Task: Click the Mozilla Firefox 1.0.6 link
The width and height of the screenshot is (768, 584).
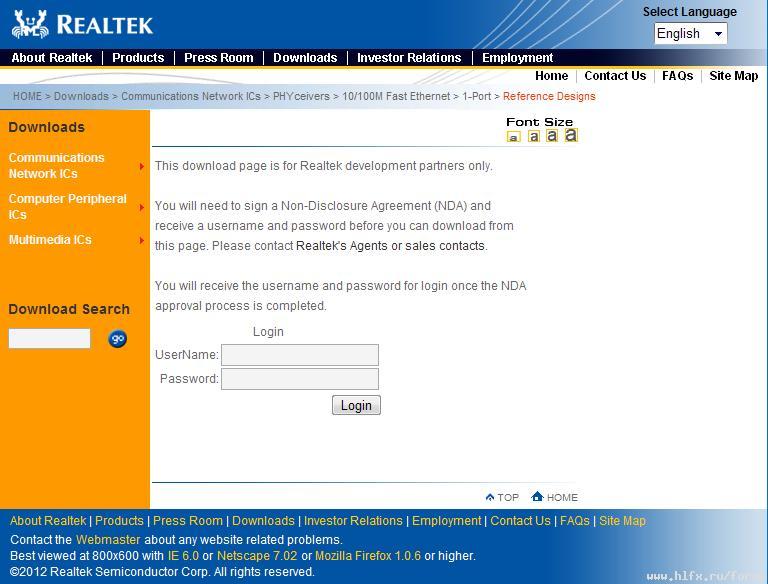Action: (368, 556)
